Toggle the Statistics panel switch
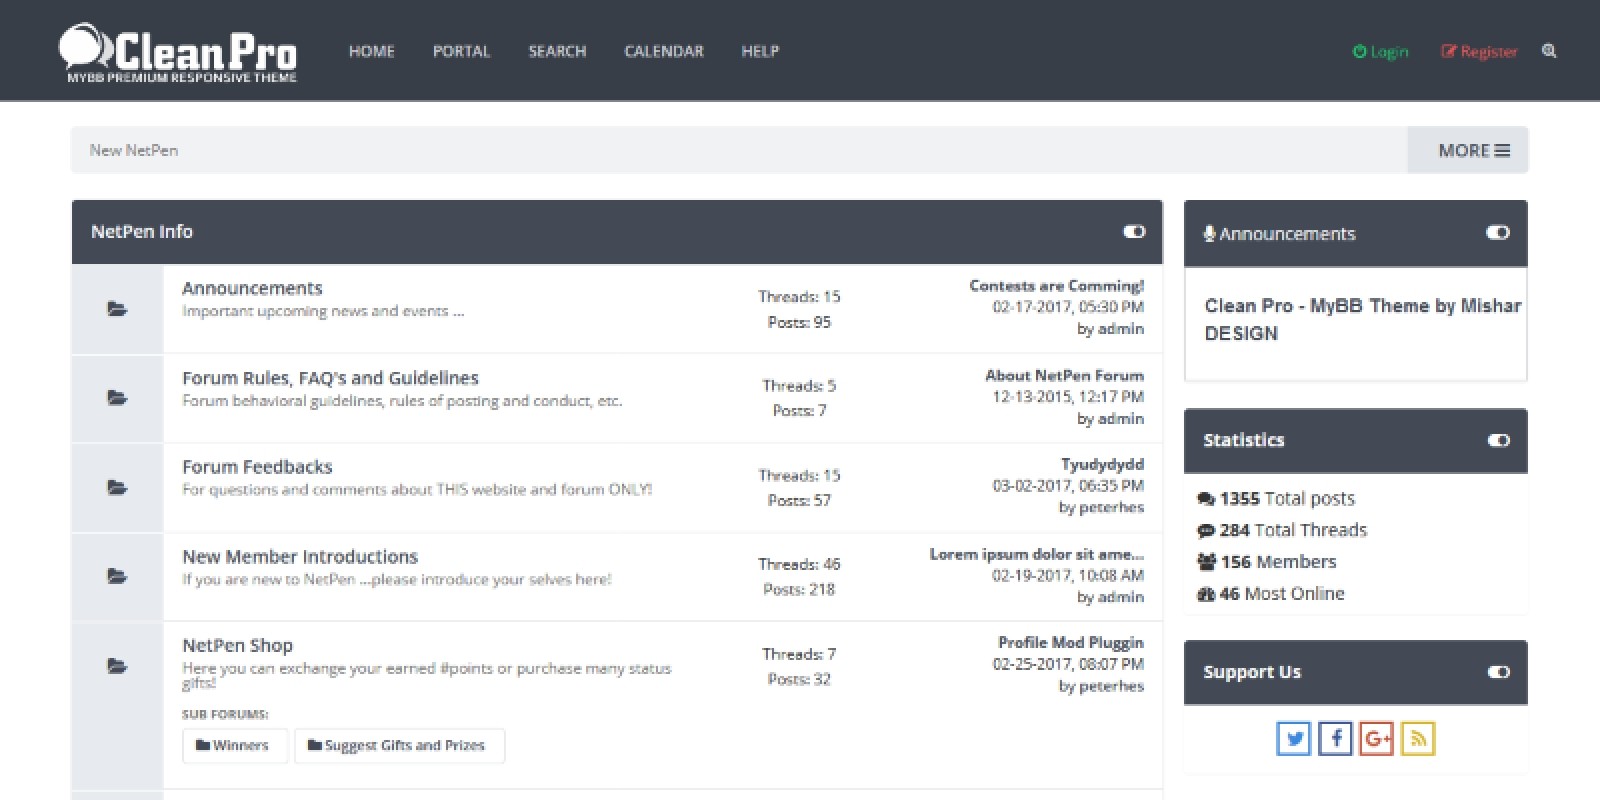The height and width of the screenshot is (800, 1600). coord(1498,440)
